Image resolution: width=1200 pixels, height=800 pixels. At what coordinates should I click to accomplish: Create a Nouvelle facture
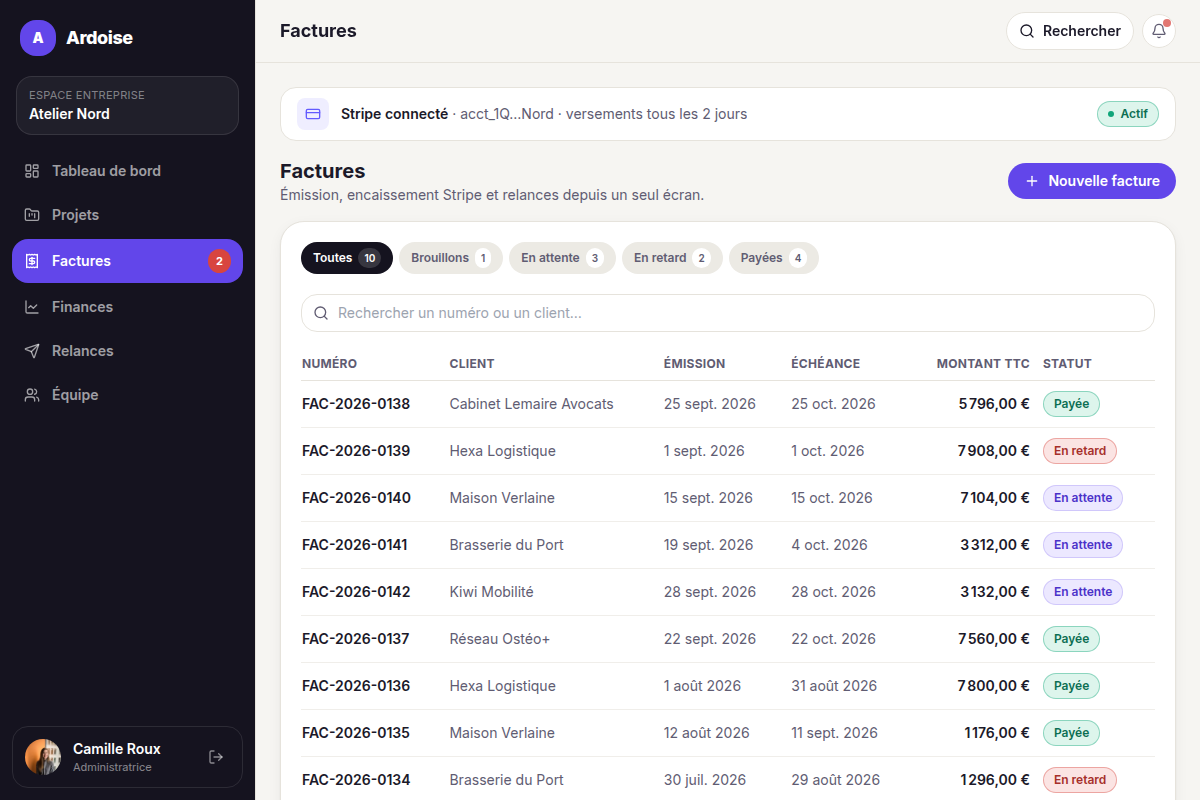point(1092,181)
